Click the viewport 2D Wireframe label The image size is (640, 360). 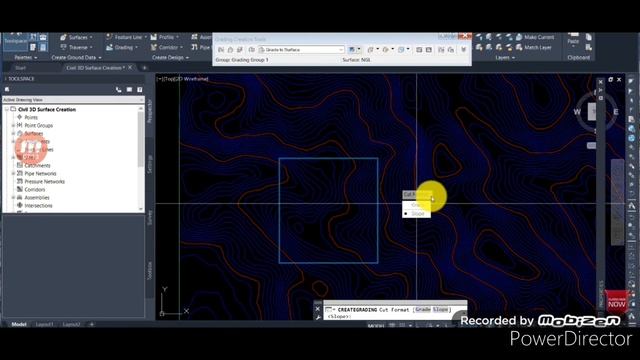click(192, 79)
